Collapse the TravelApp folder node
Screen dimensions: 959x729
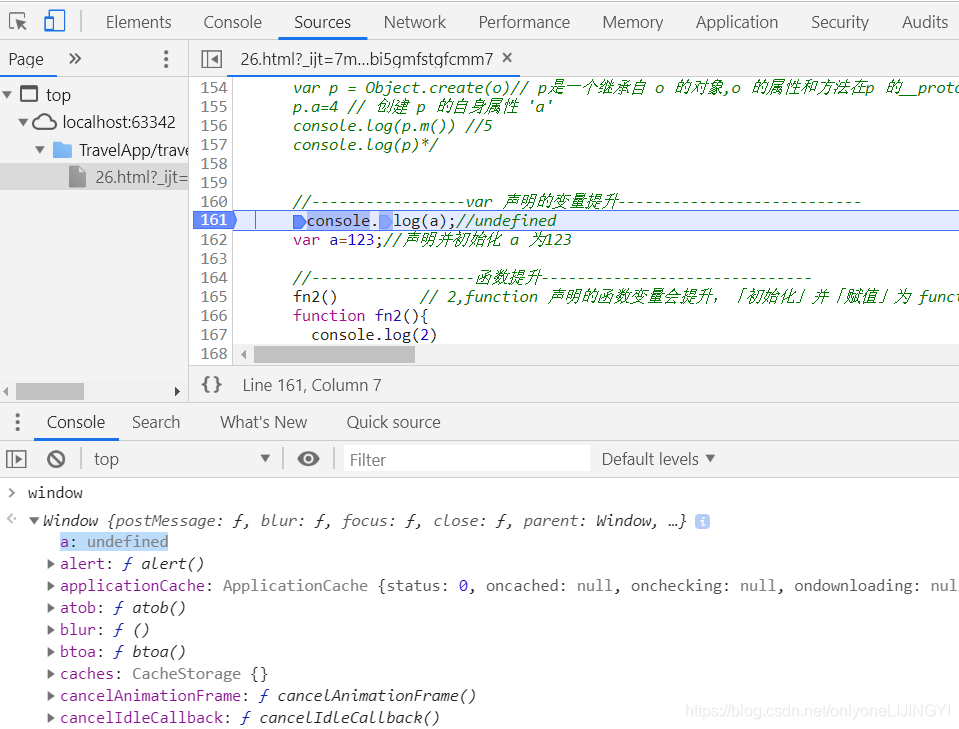click(x=40, y=150)
